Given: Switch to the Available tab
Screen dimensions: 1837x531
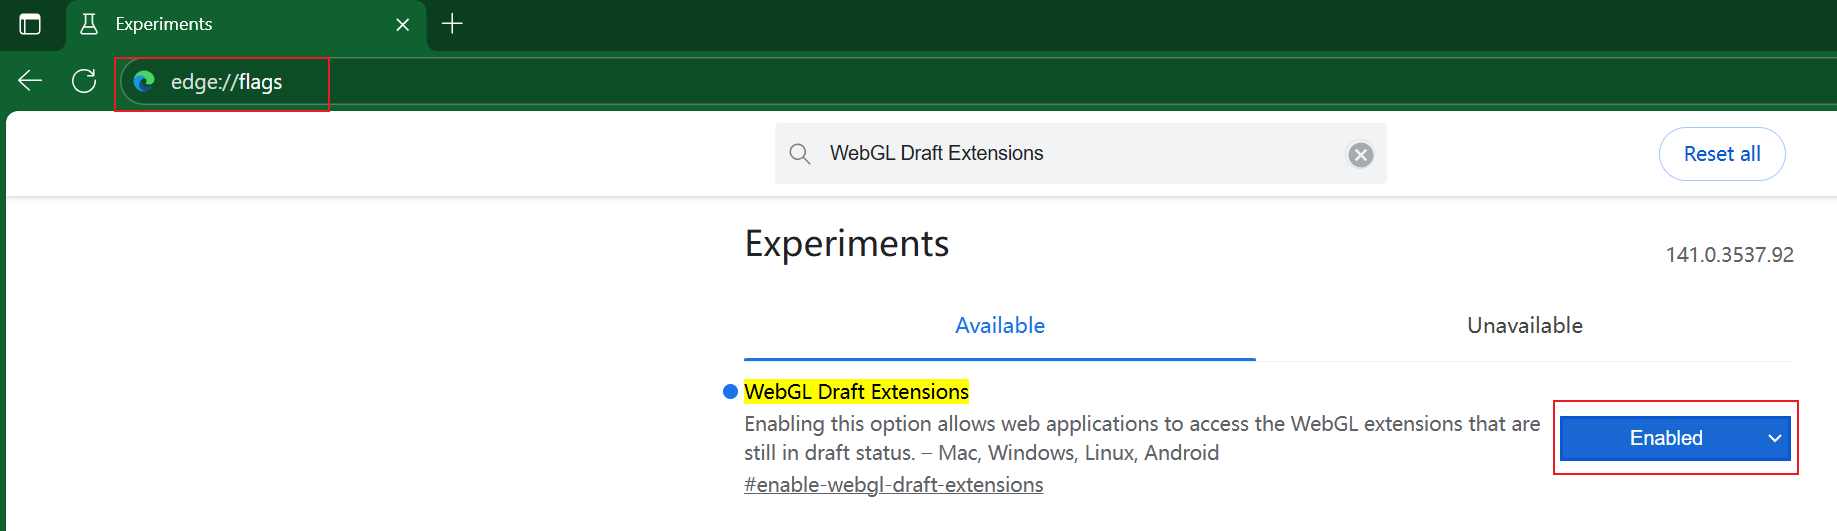Looking at the screenshot, I should point(999,326).
